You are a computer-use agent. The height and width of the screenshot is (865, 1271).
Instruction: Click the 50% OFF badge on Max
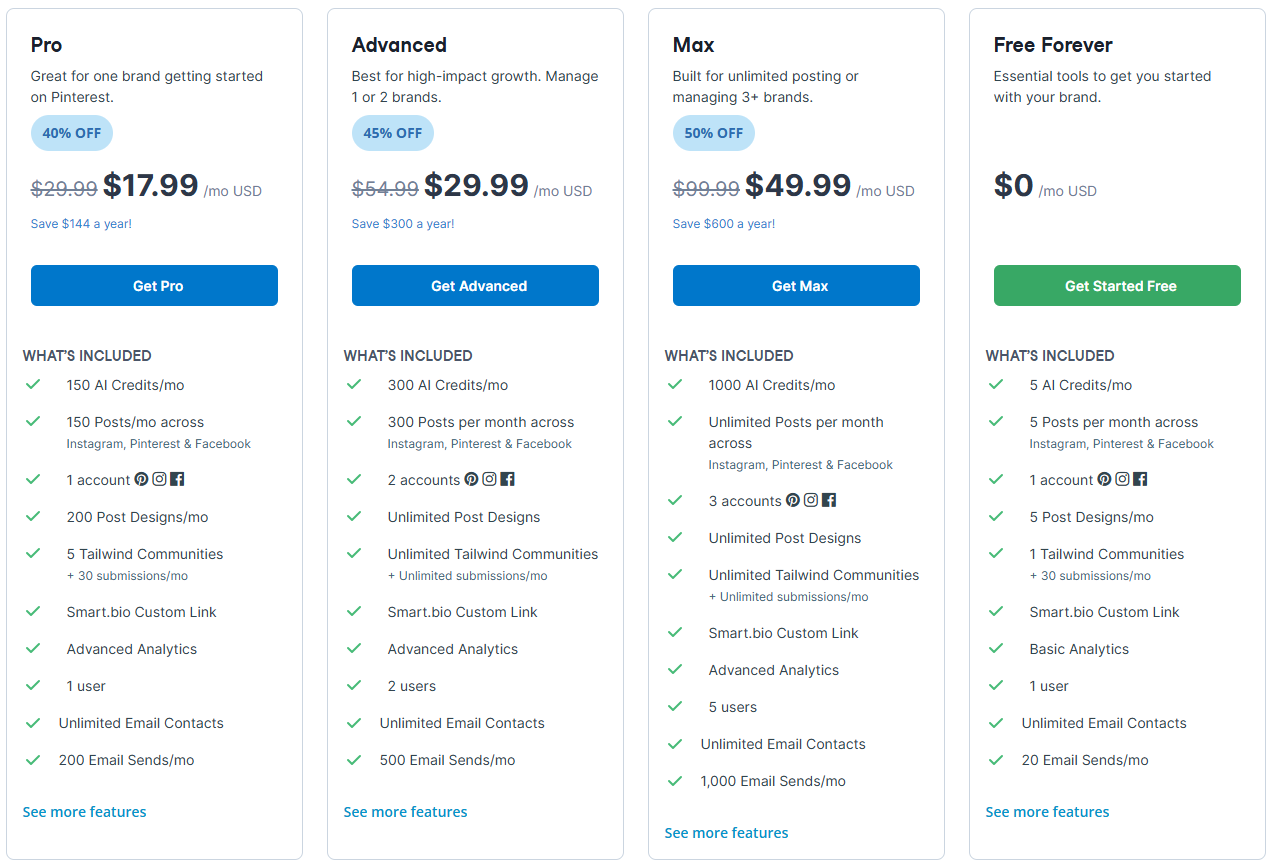click(x=713, y=132)
